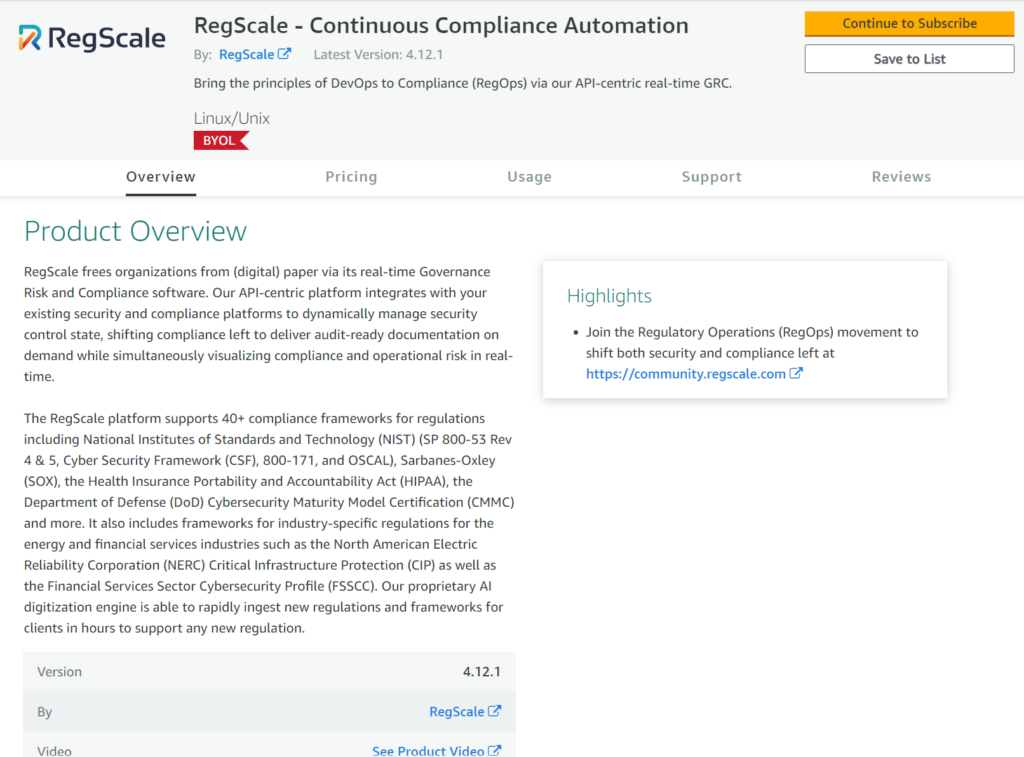This screenshot has height=757, width=1024.
Task: Click version value '4.12.1' in table
Action: coord(482,671)
